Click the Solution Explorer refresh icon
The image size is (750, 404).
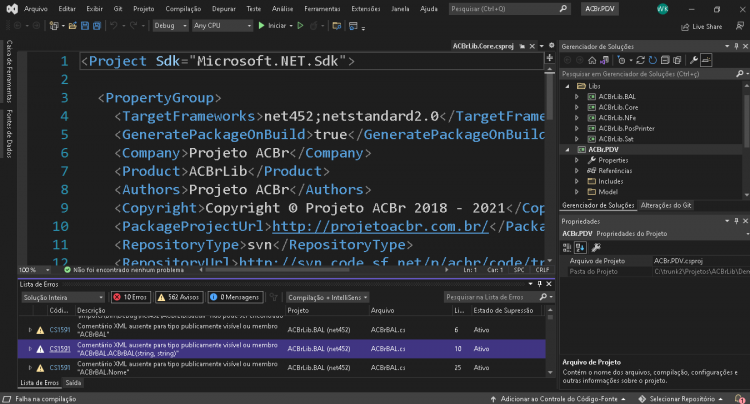tap(652, 60)
